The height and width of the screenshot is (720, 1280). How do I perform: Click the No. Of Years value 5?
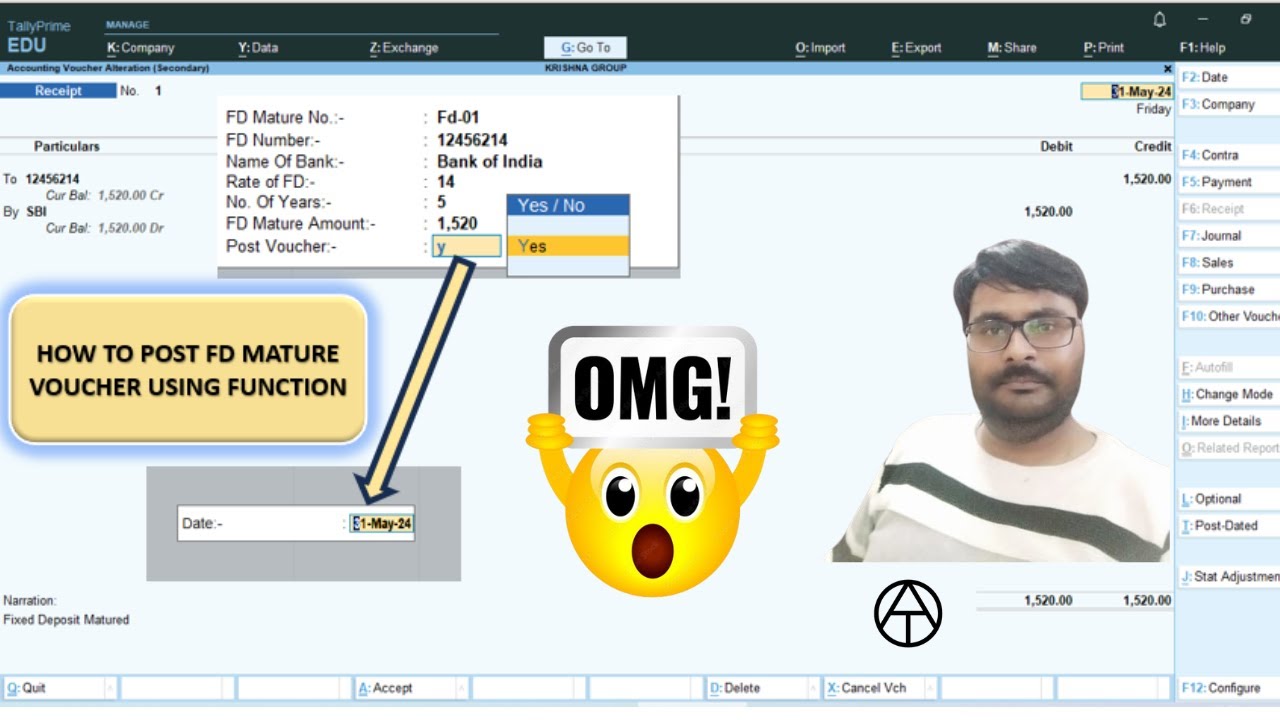[x=442, y=203]
